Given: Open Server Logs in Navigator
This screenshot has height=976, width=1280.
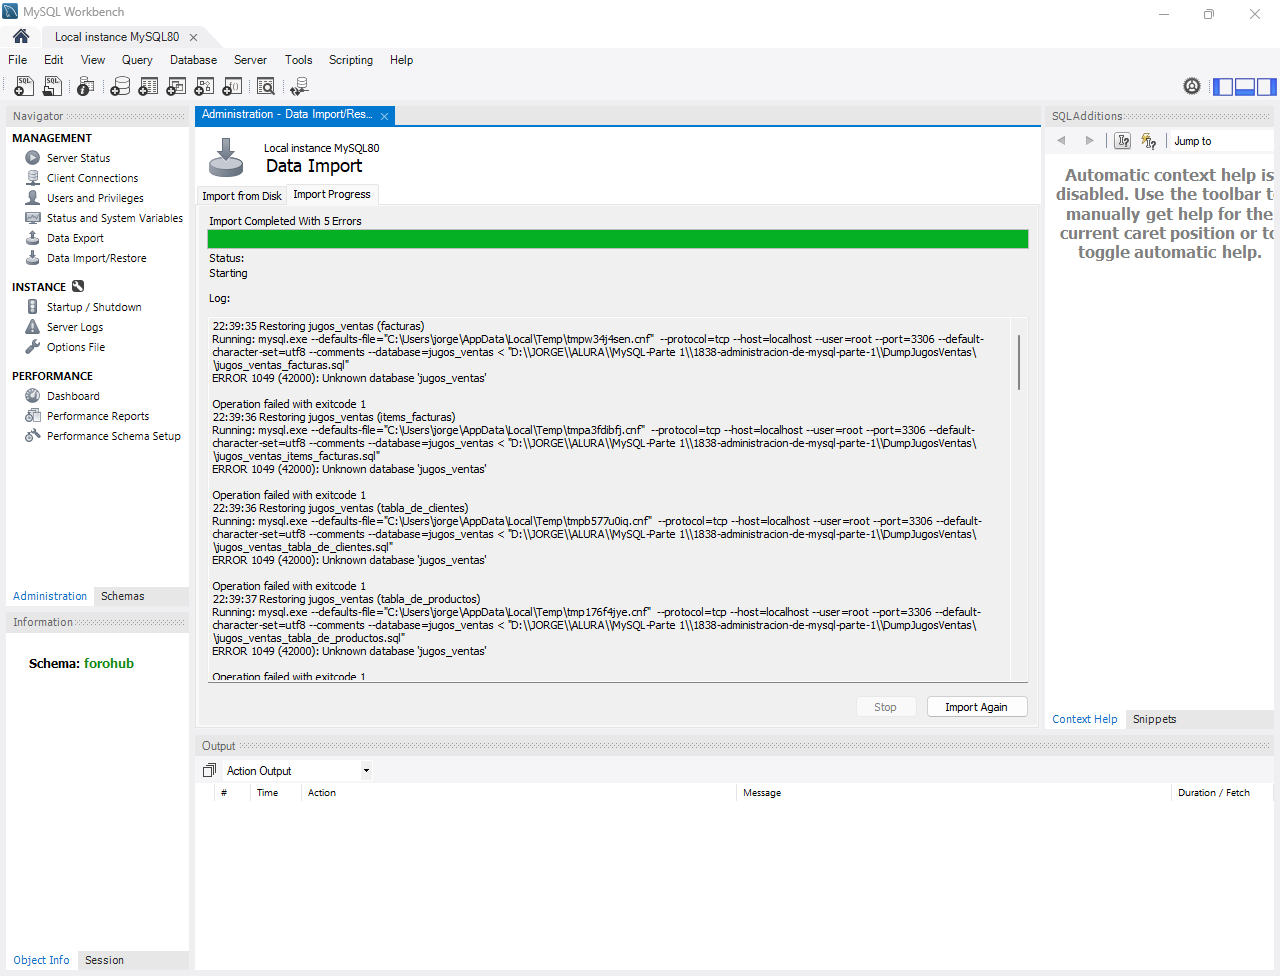Looking at the screenshot, I should point(75,327).
